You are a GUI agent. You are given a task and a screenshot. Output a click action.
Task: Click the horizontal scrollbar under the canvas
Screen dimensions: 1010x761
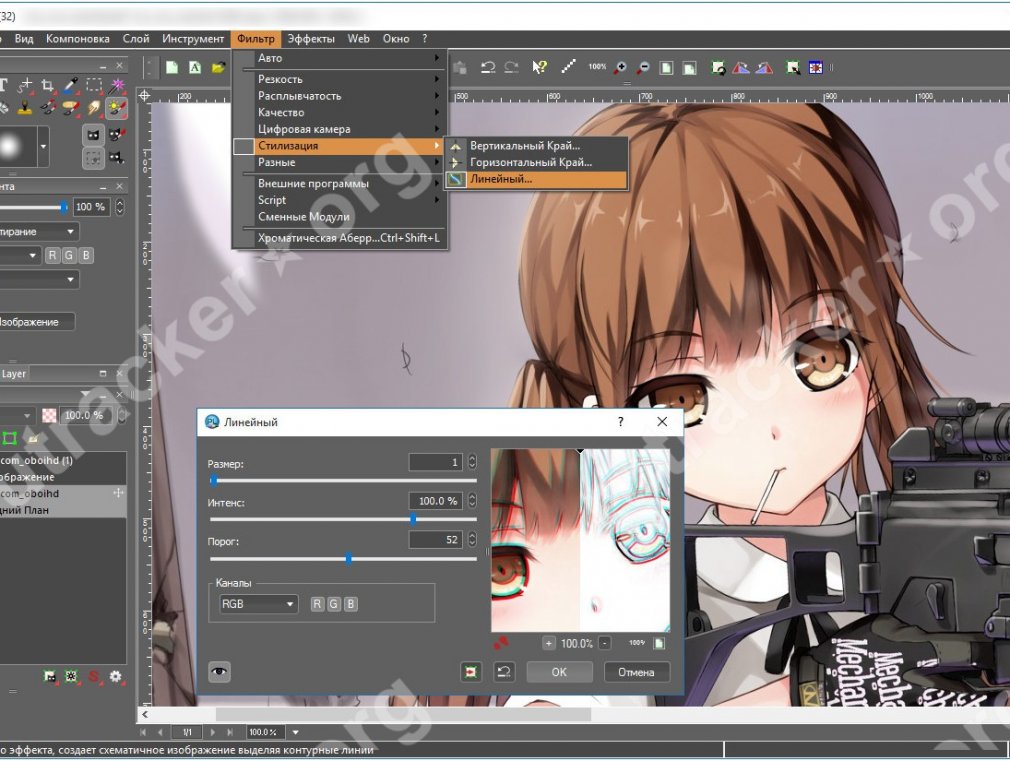pos(403,715)
